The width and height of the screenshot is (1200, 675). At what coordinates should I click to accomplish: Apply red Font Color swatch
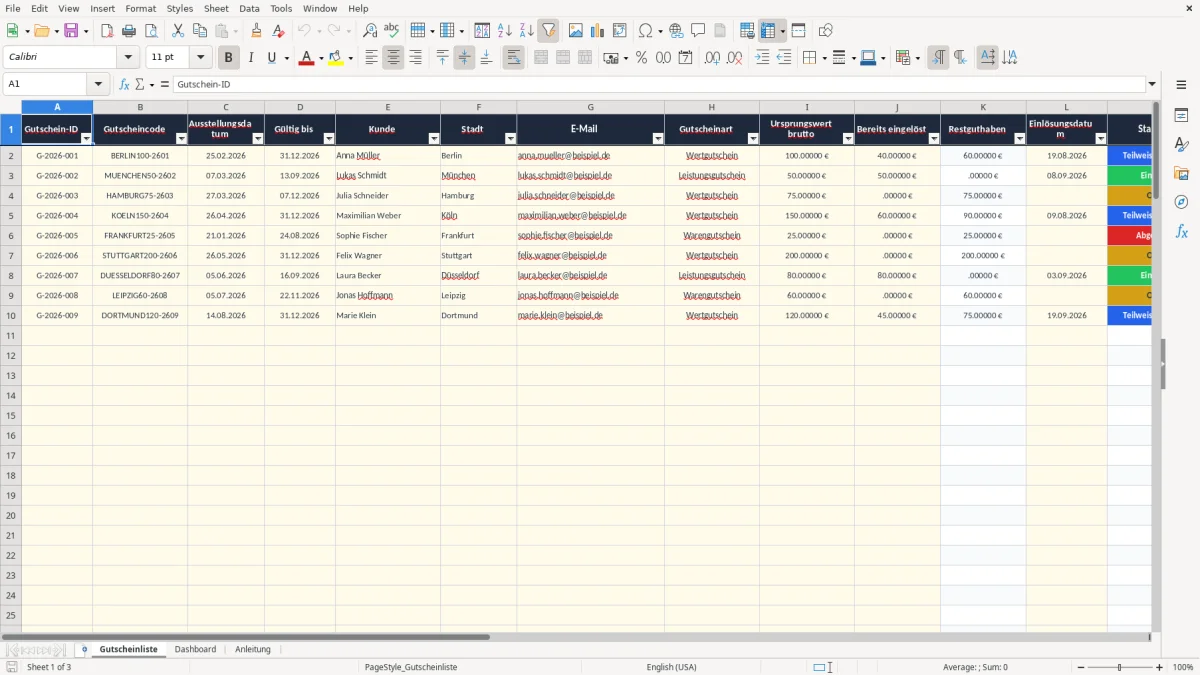[306, 58]
